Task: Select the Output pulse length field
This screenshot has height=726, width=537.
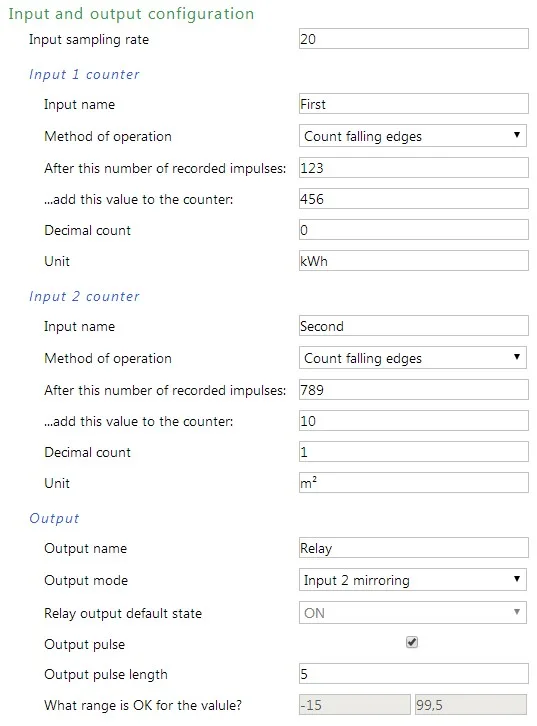Action: coord(413,674)
